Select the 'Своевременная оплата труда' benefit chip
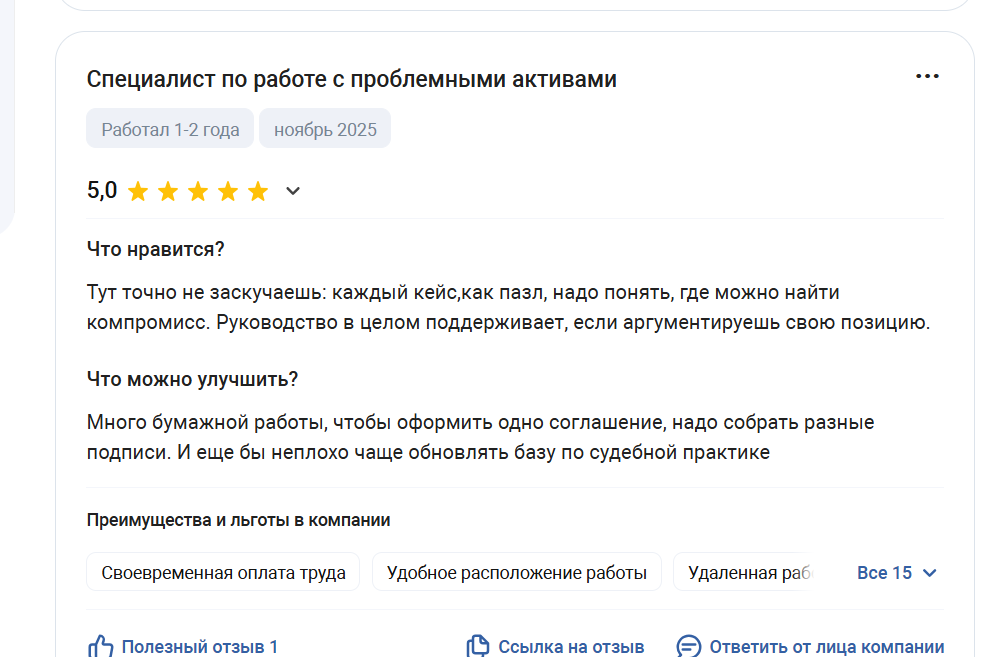The image size is (998, 657). click(223, 573)
